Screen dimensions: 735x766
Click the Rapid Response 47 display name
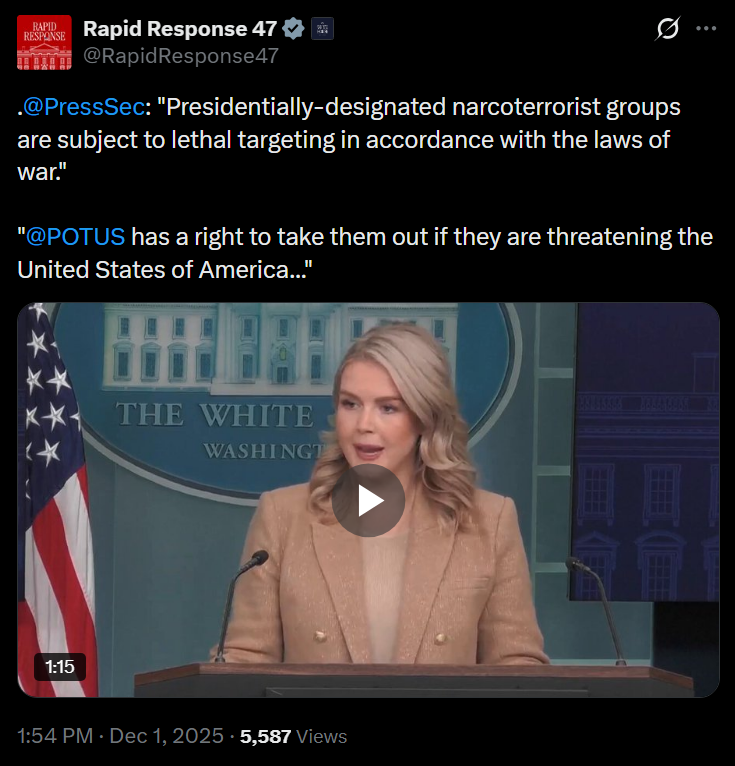tap(180, 29)
